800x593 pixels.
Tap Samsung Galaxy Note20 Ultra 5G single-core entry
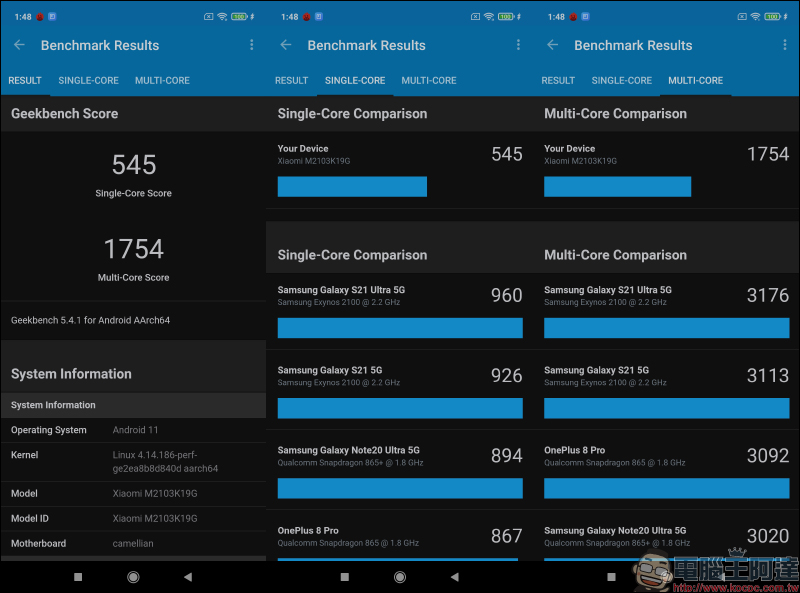400,470
